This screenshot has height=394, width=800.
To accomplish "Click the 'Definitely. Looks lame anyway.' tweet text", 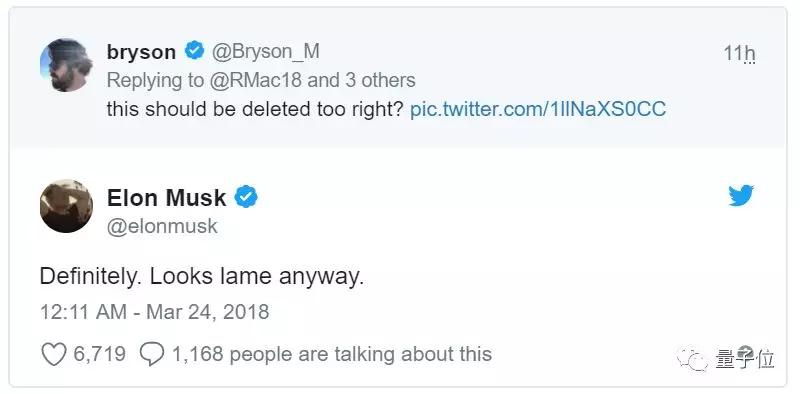I will click(202, 276).
